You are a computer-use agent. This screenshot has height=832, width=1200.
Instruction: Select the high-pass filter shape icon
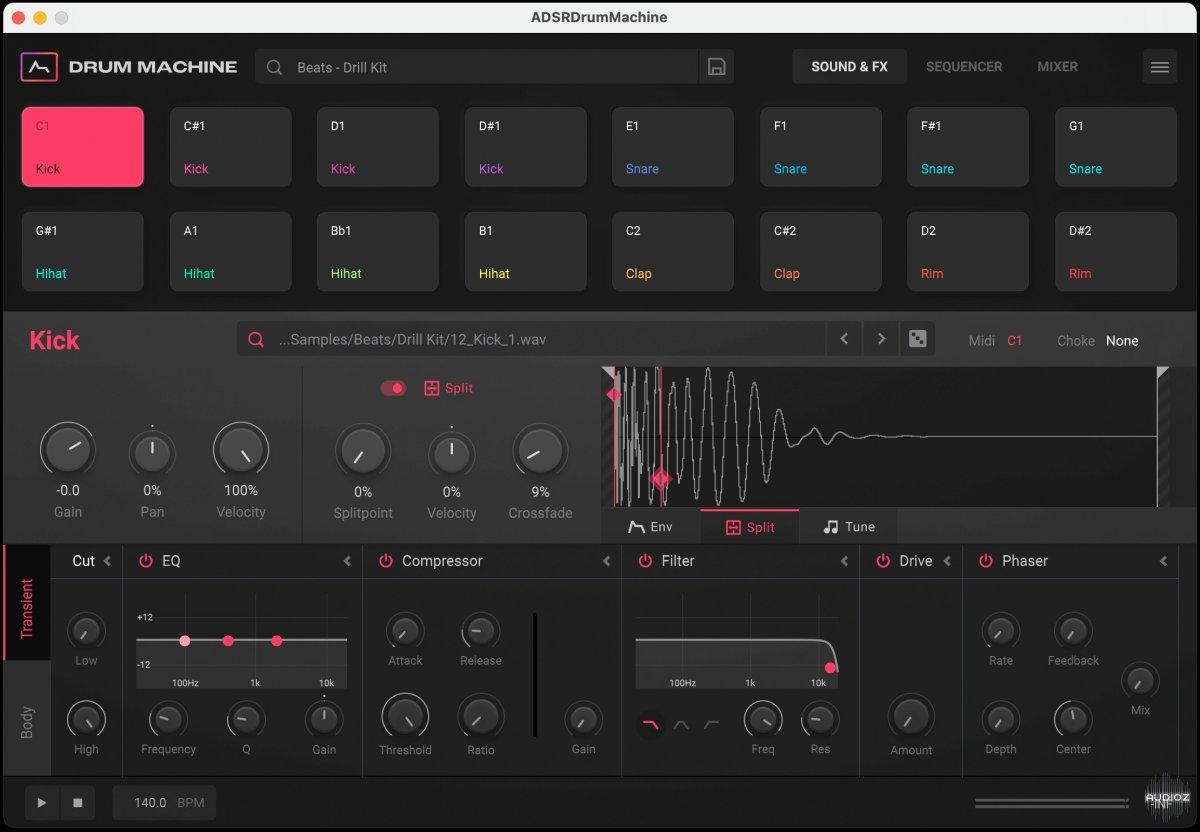711,724
